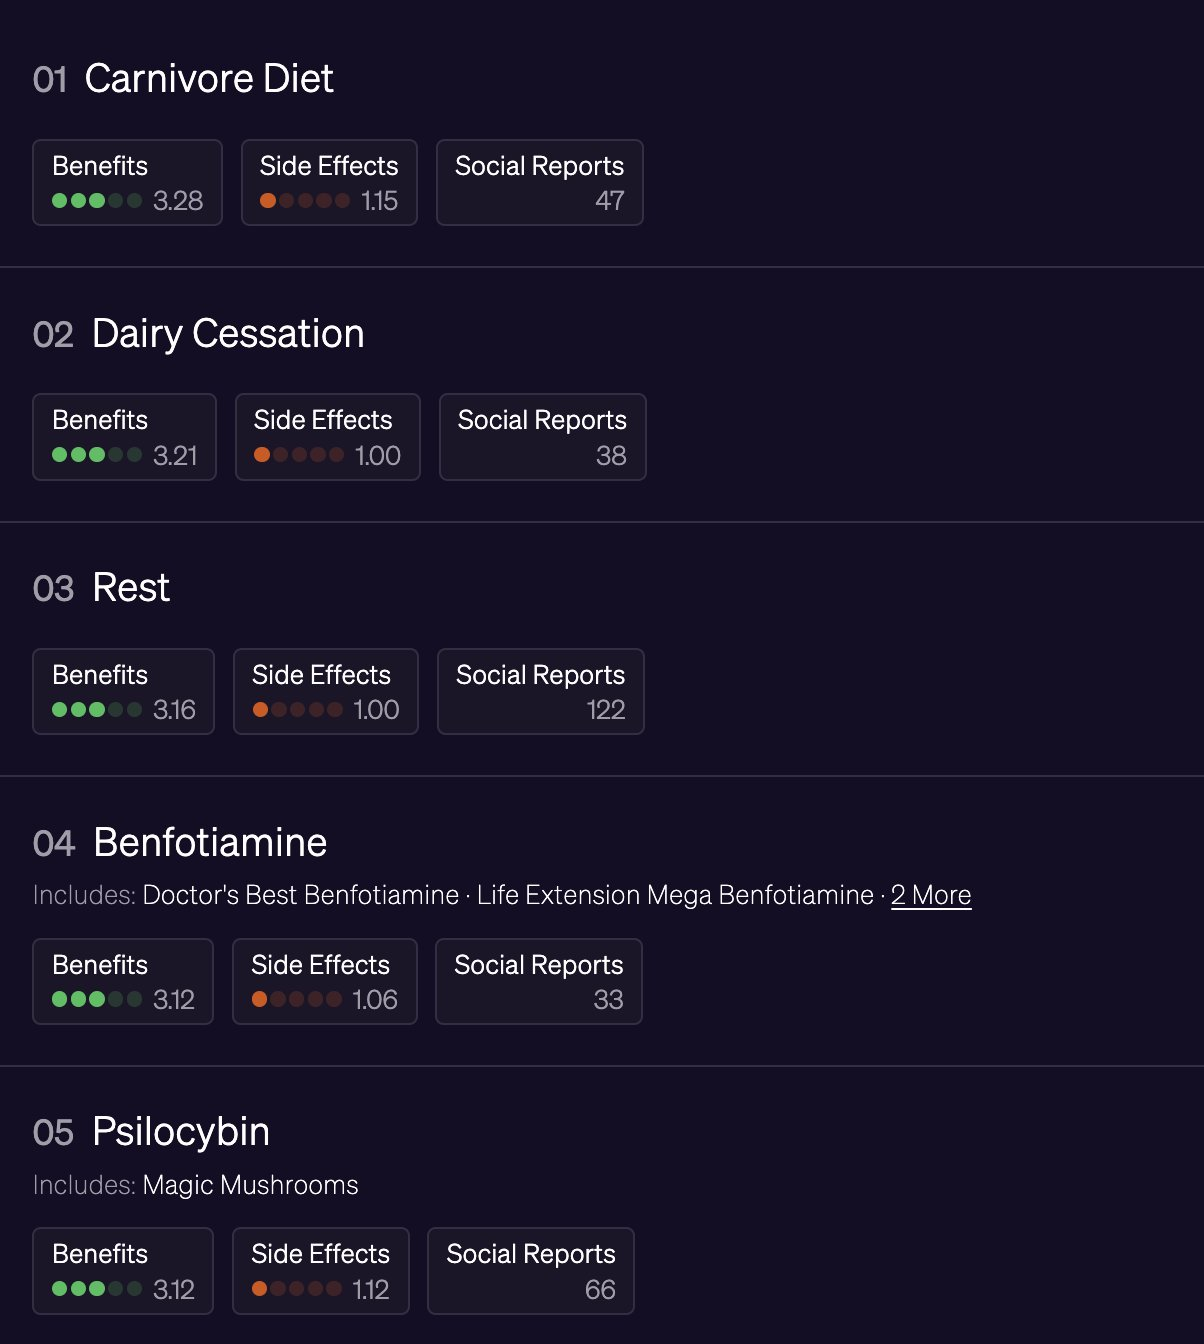Click Carnivore Diet Benefits 3.28 card
The height and width of the screenshot is (1344, 1204).
(x=127, y=183)
